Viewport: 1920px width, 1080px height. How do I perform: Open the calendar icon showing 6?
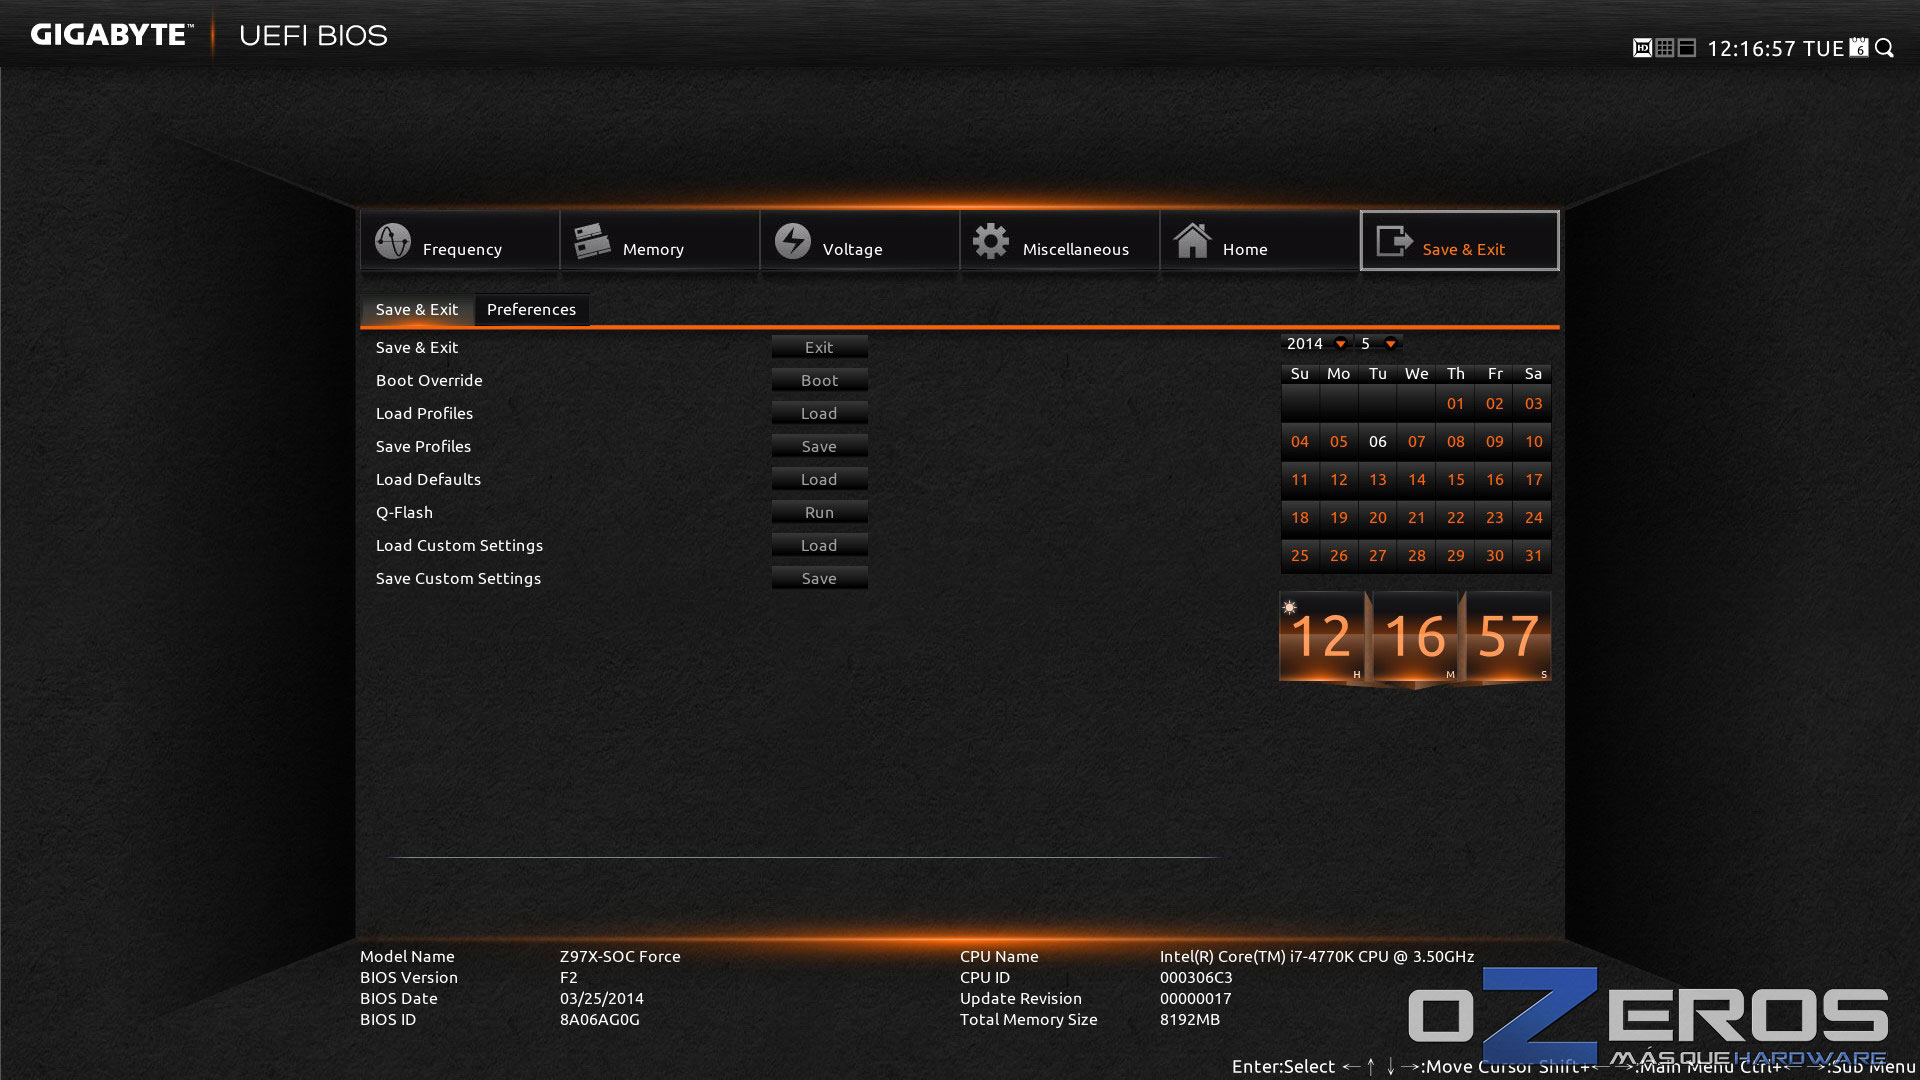1859,47
